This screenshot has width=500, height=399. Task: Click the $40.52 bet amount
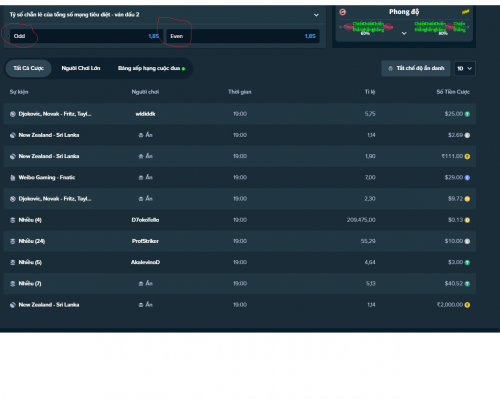pos(454,284)
